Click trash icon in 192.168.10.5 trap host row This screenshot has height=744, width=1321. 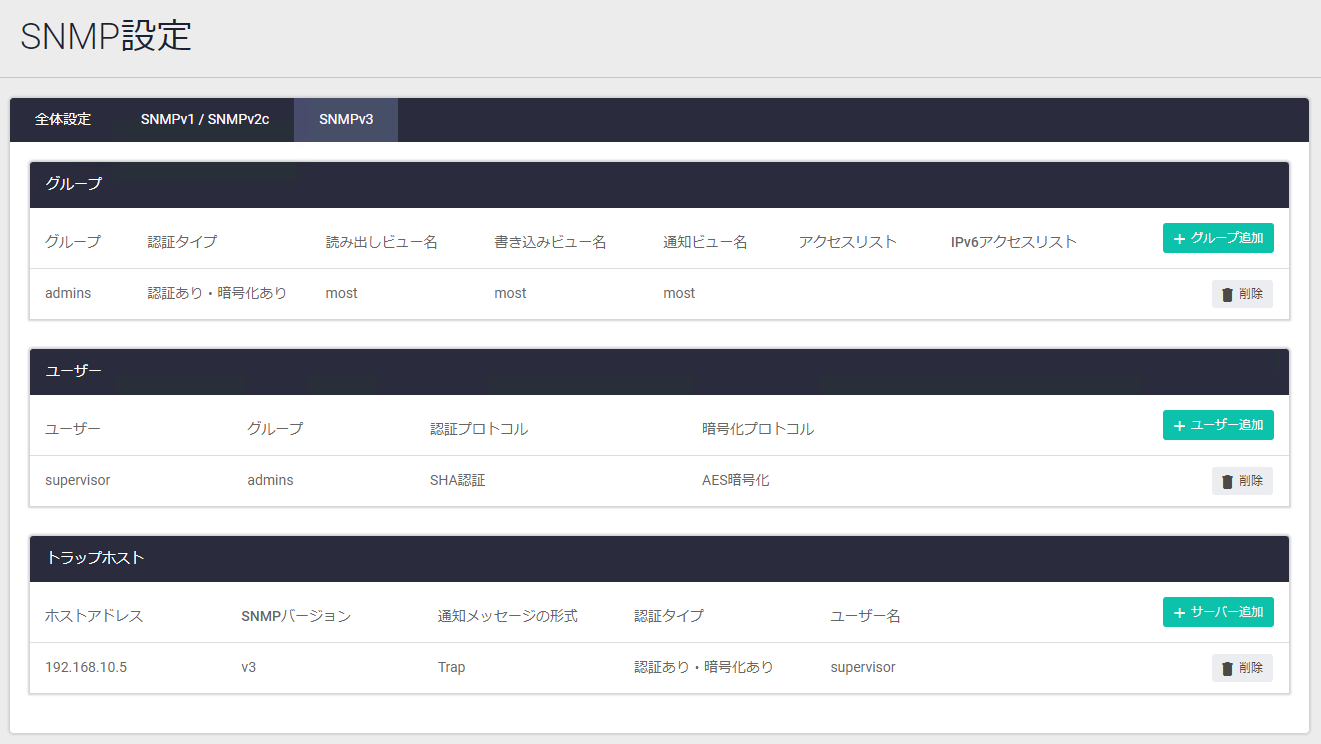click(1227, 668)
